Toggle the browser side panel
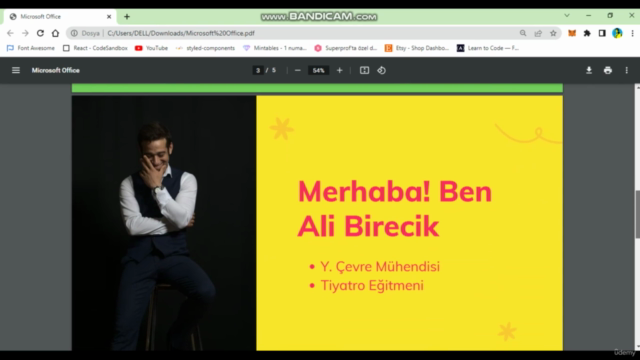 (602, 33)
